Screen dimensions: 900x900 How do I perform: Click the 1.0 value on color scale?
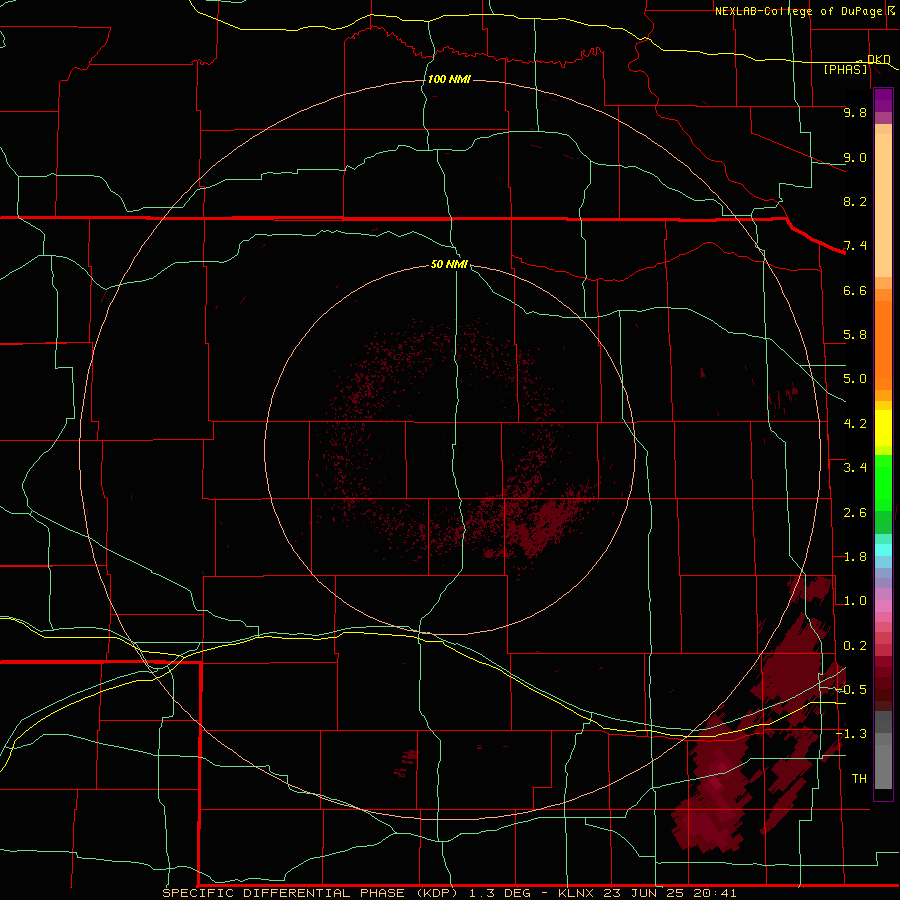pyautogui.click(x=855, y=601)
